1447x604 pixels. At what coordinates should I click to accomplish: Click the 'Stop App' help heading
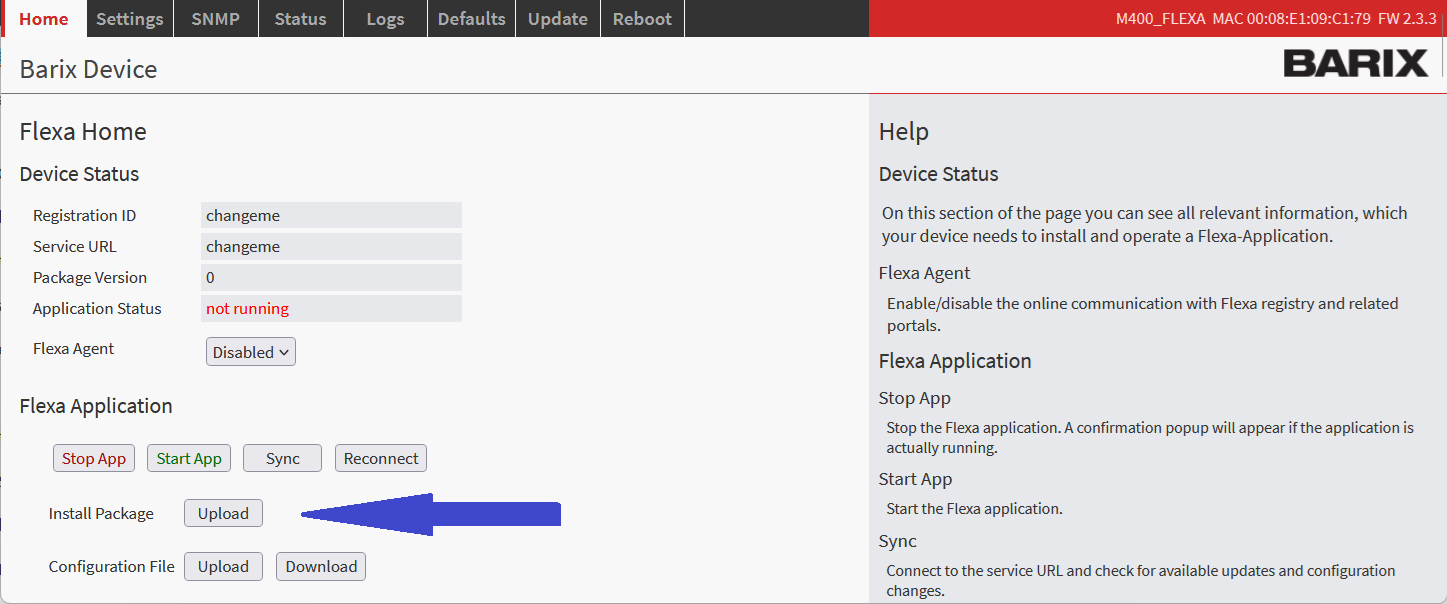(914, 398)
